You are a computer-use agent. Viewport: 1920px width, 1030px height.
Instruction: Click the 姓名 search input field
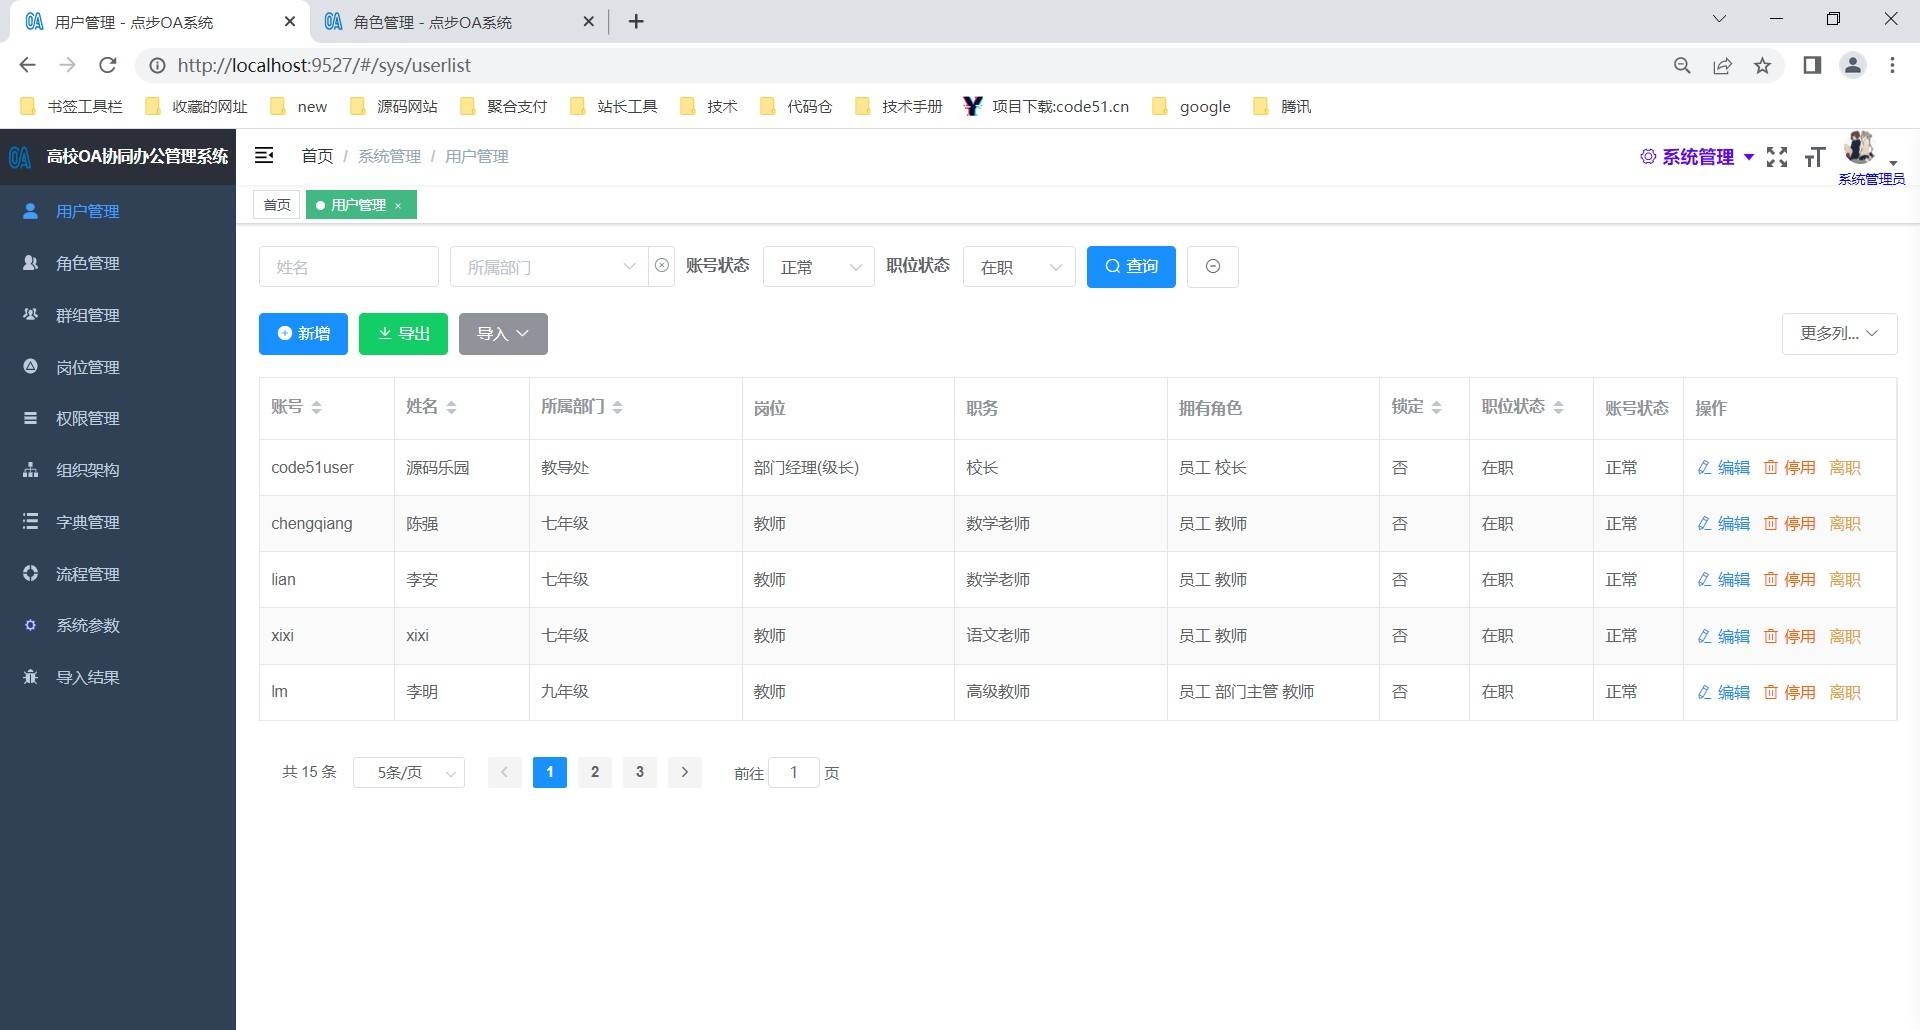349,267
